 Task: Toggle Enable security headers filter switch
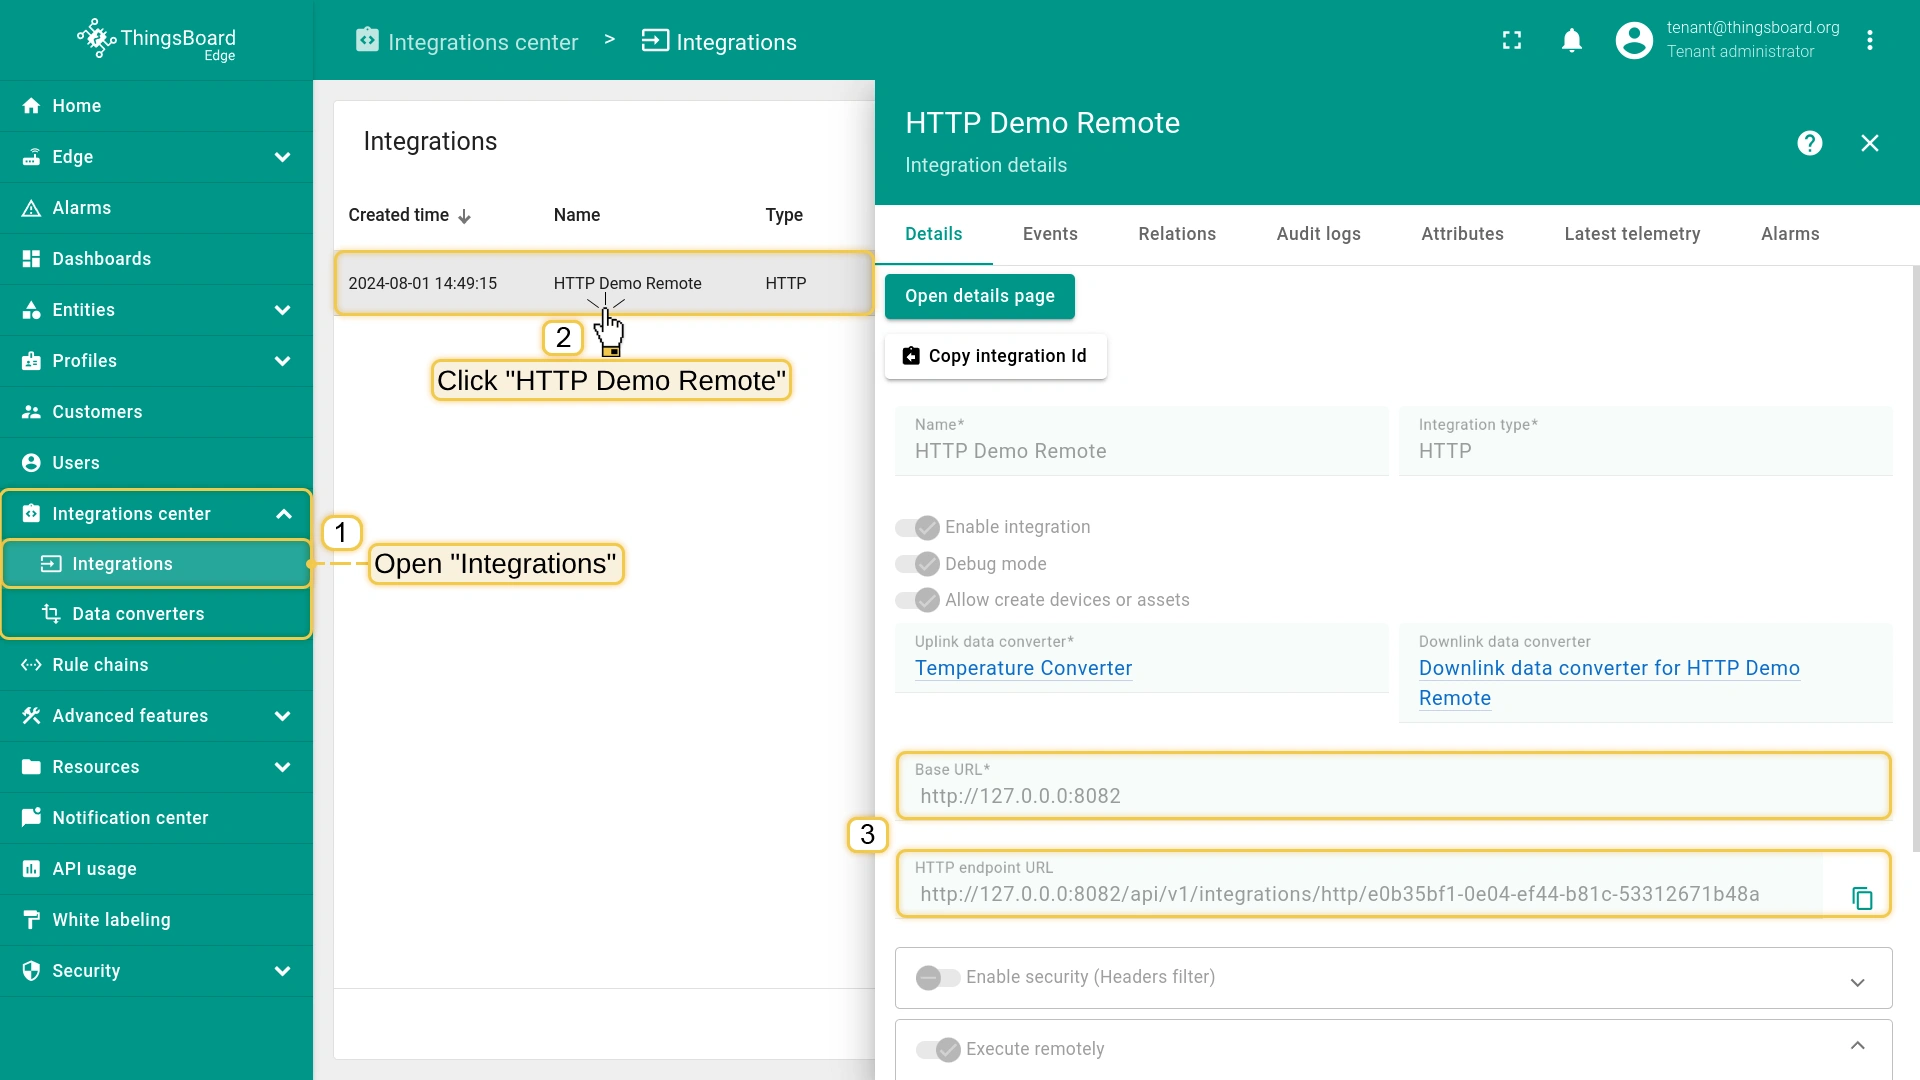[937, 977]
